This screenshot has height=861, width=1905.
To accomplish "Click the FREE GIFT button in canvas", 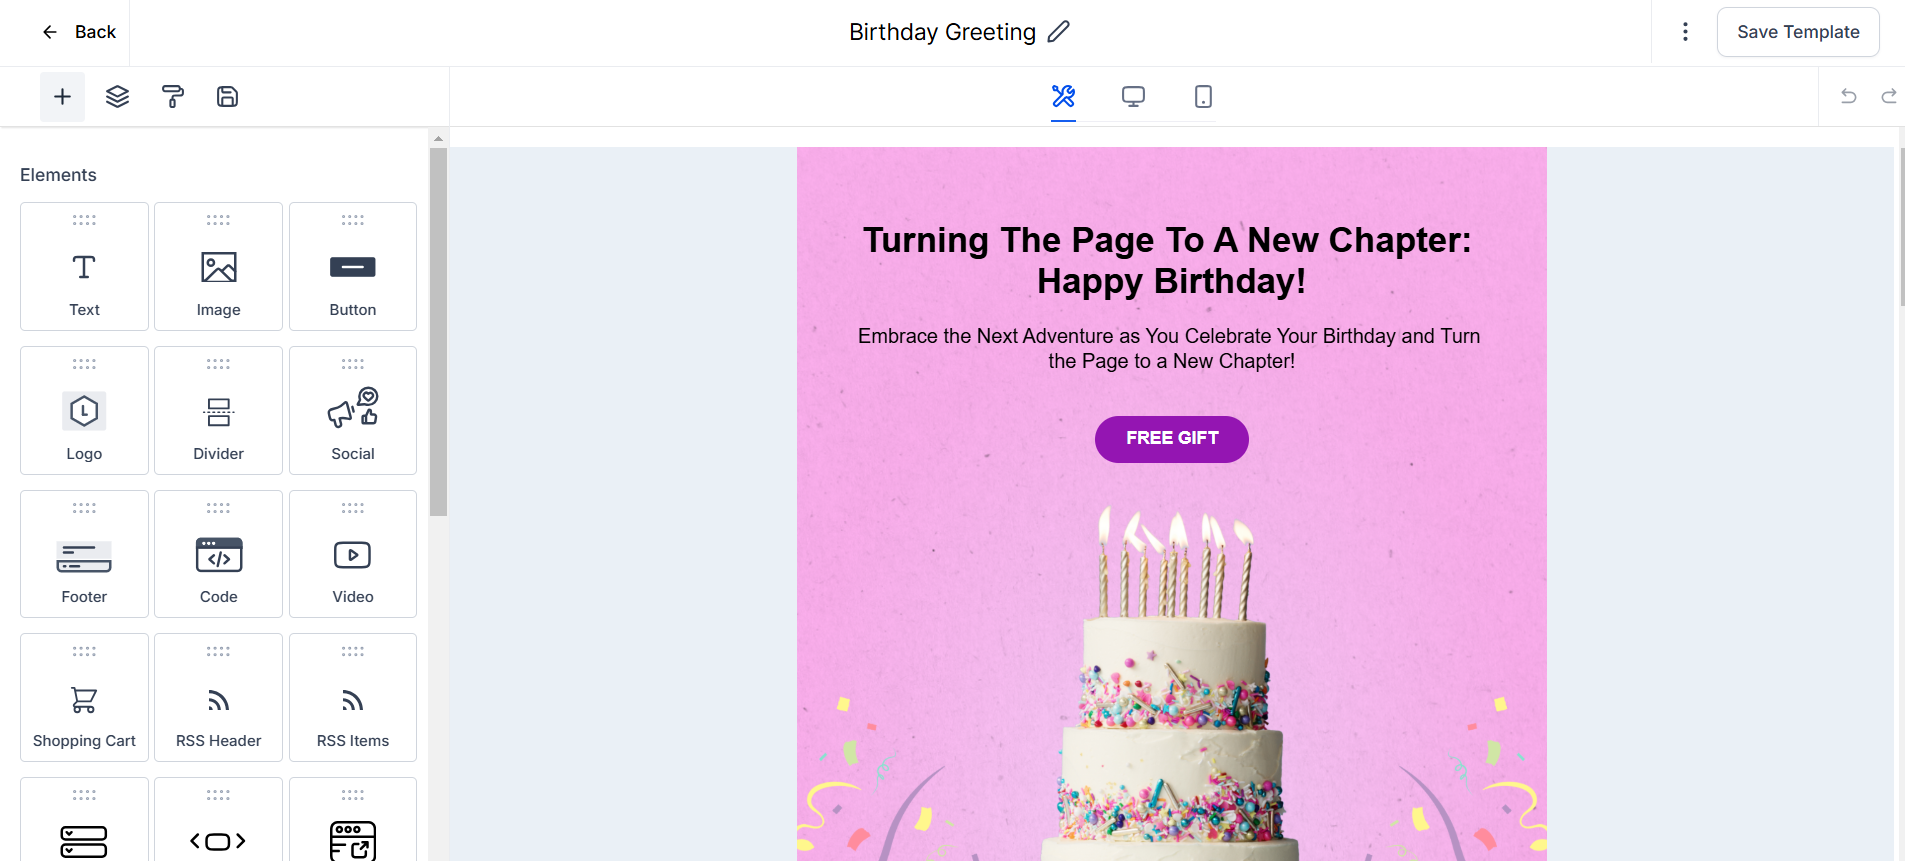I will click(x=1172, y=439).
